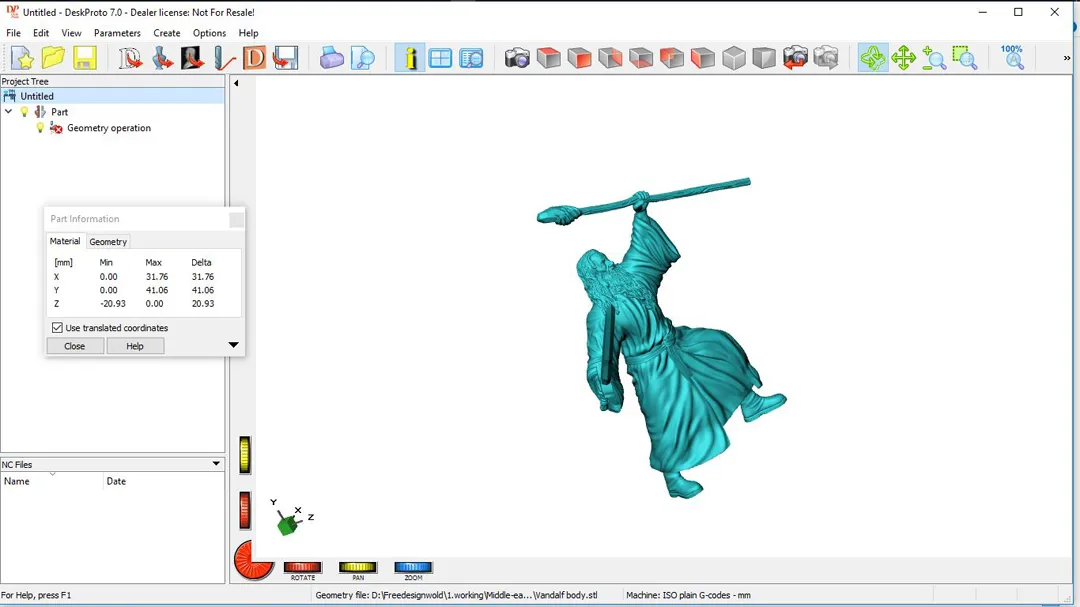This screenshot has width=1080, height=607.
Task: Select the plain dark gray cube view
Action: click(x=764, y=58)
